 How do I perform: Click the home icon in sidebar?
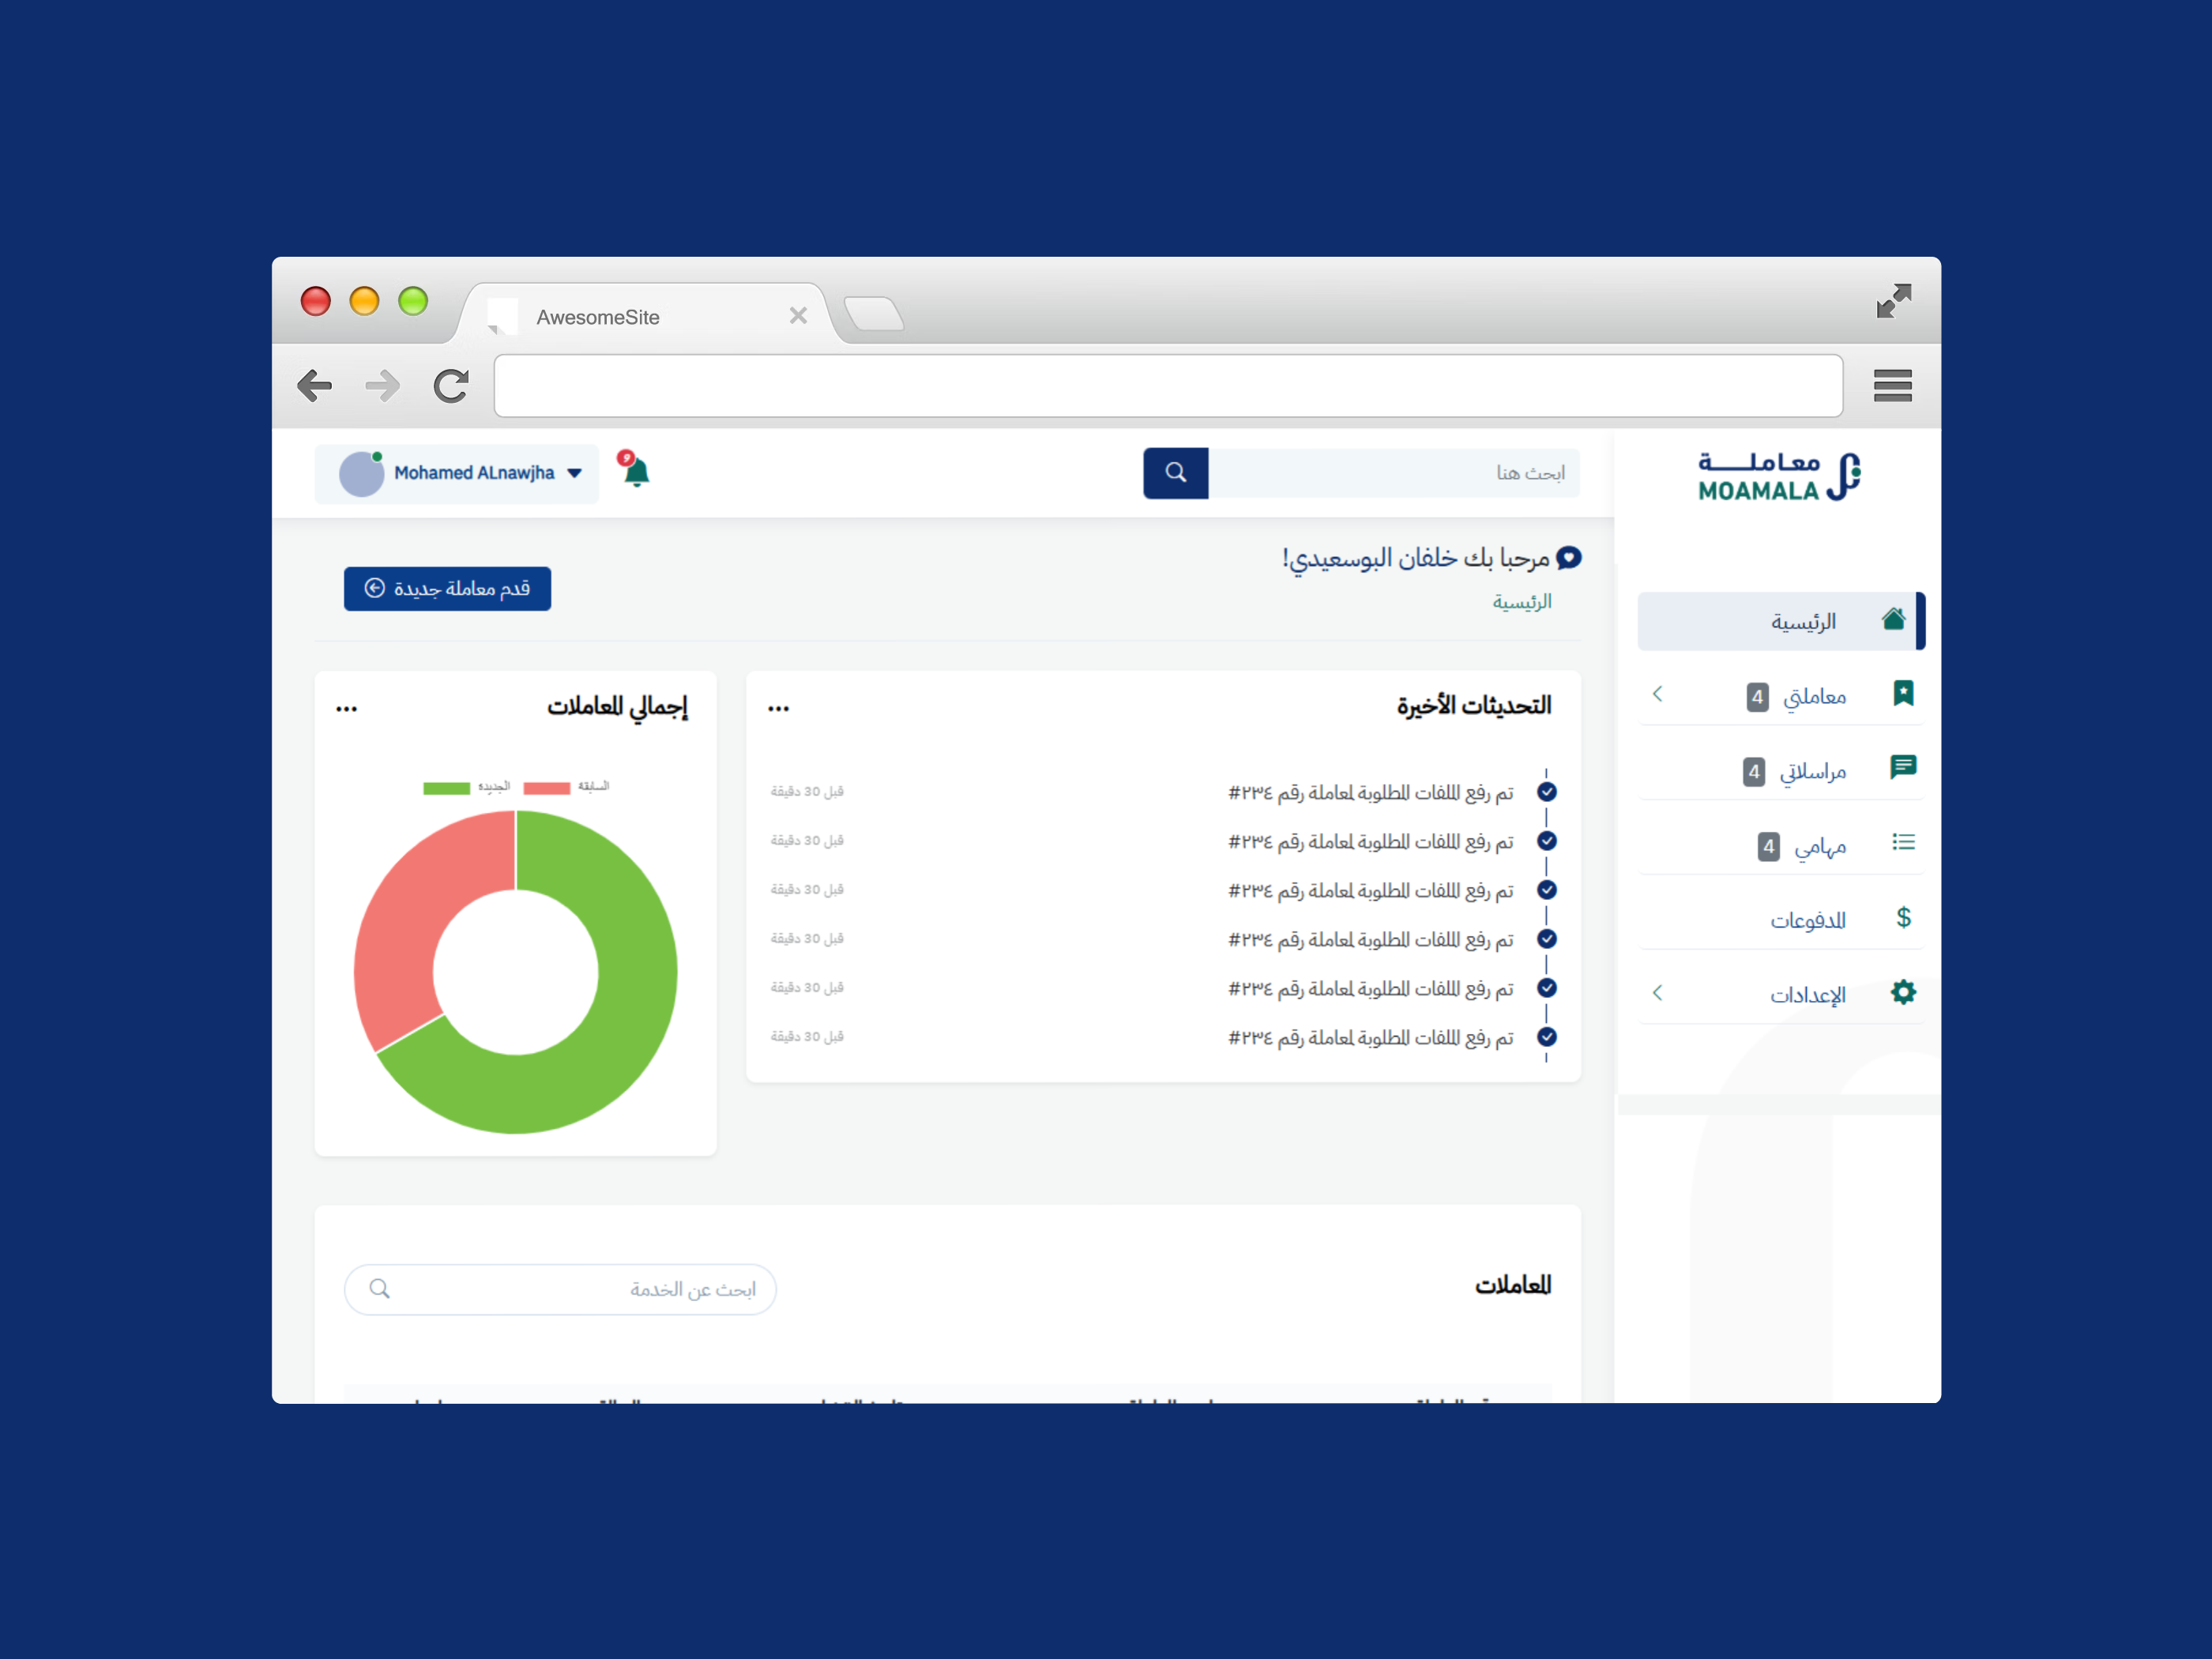coord(1893,619)
